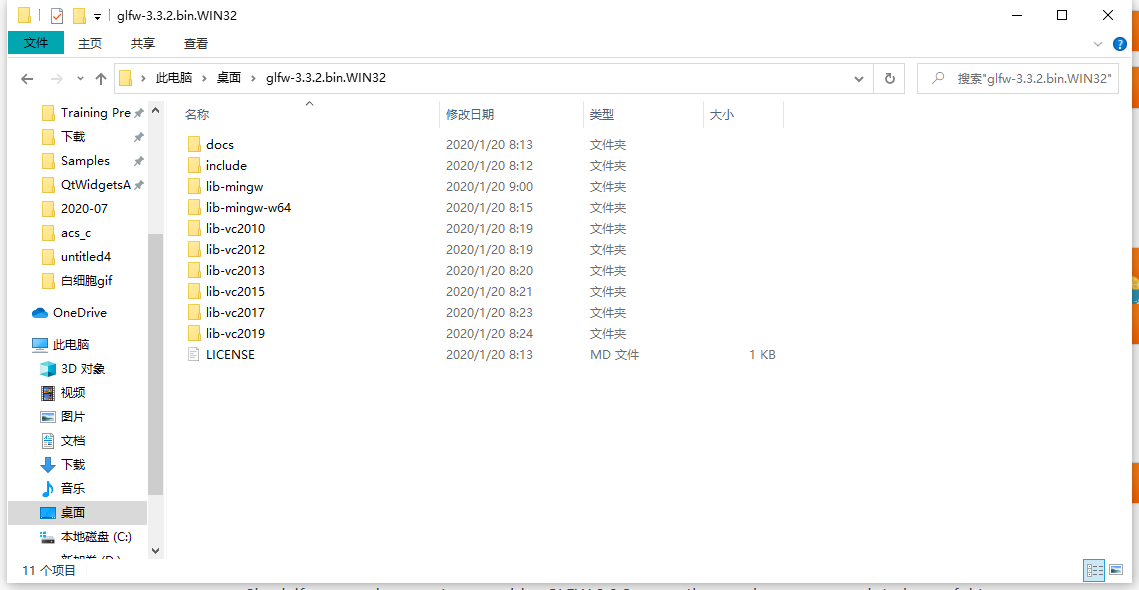Select the lib-vc2019 folder icon

click(x=193, y=334)
